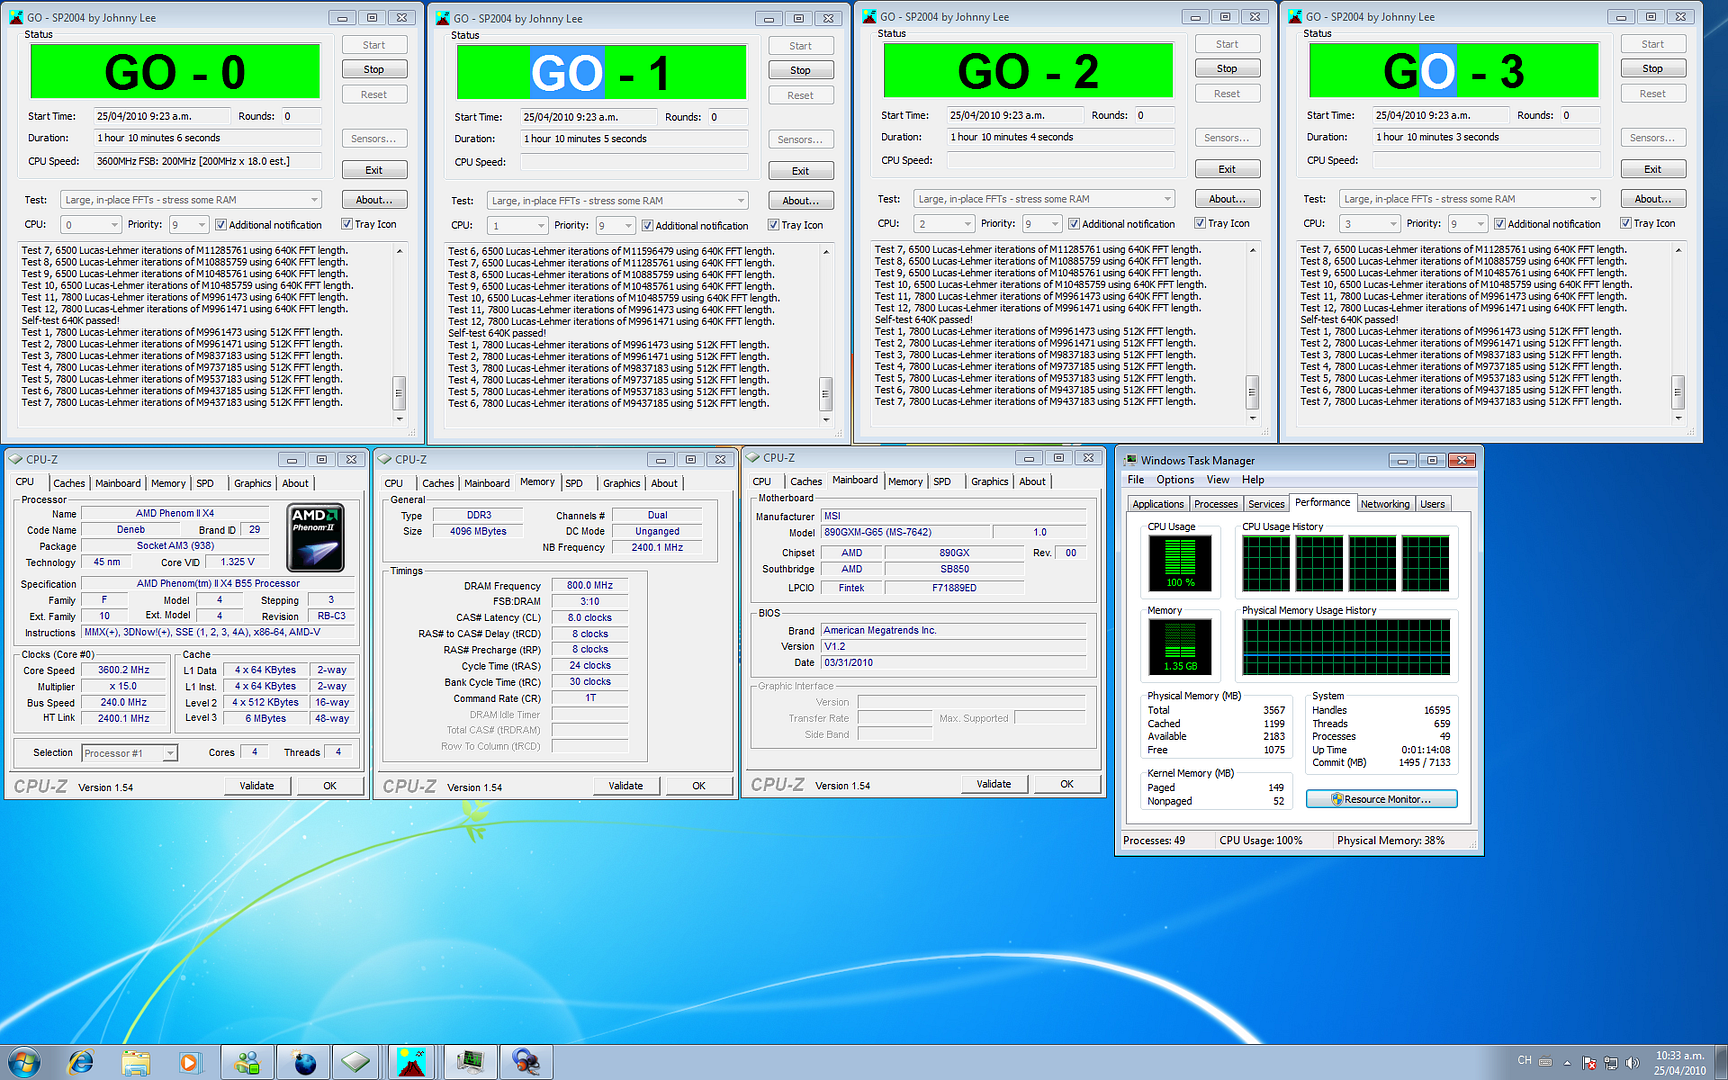Open the Networking tab in Task Manager

[x=1385, y=504]
